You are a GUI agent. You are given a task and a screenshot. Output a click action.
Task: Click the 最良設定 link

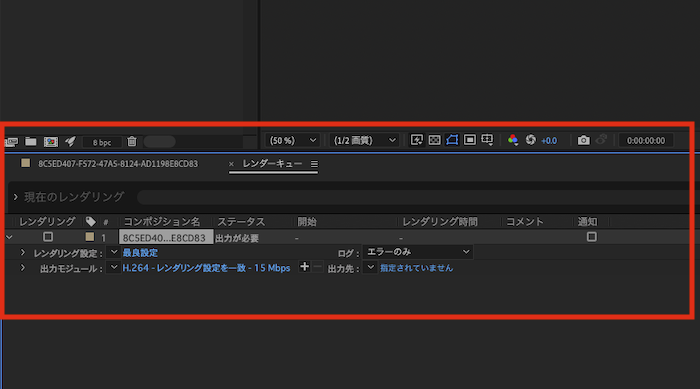tap(140, 253)
